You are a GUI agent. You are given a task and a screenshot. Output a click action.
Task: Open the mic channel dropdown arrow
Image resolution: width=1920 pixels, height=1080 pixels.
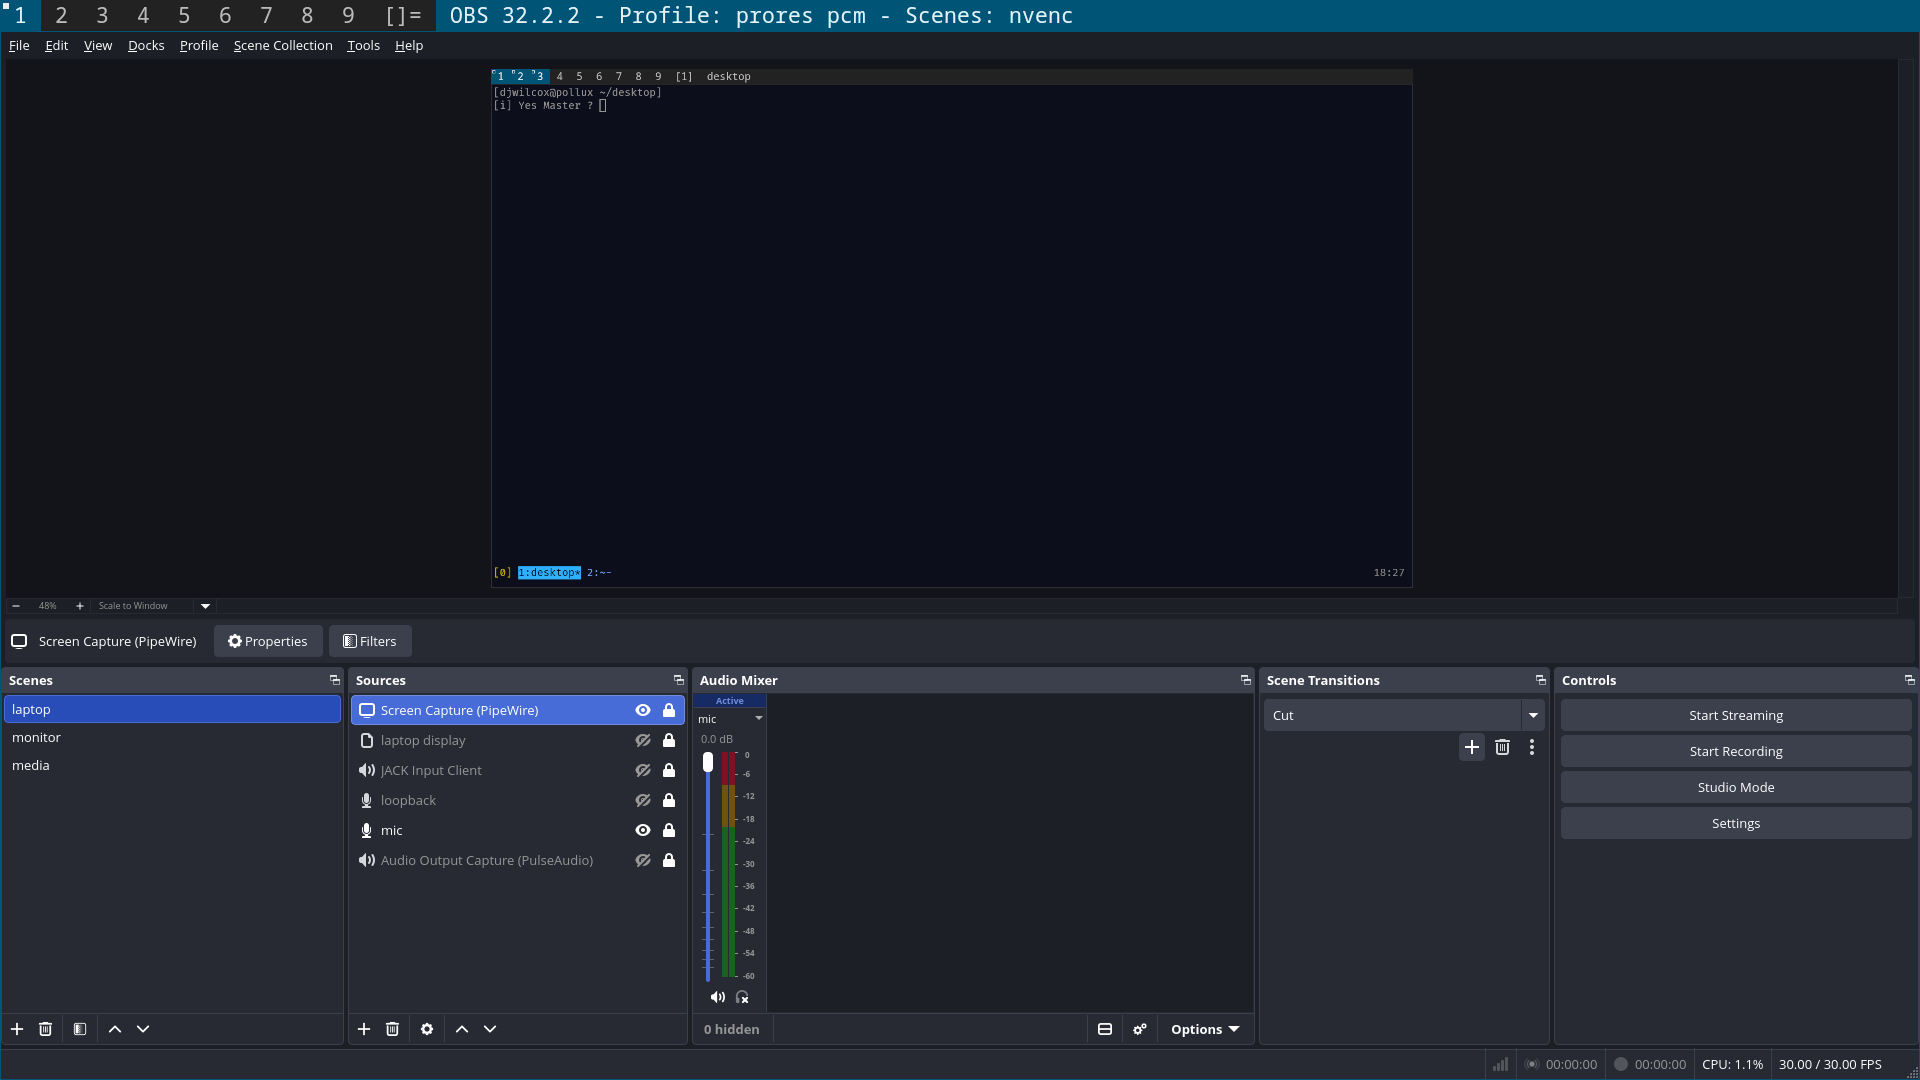pyautogui.click(x=759, y=719)
